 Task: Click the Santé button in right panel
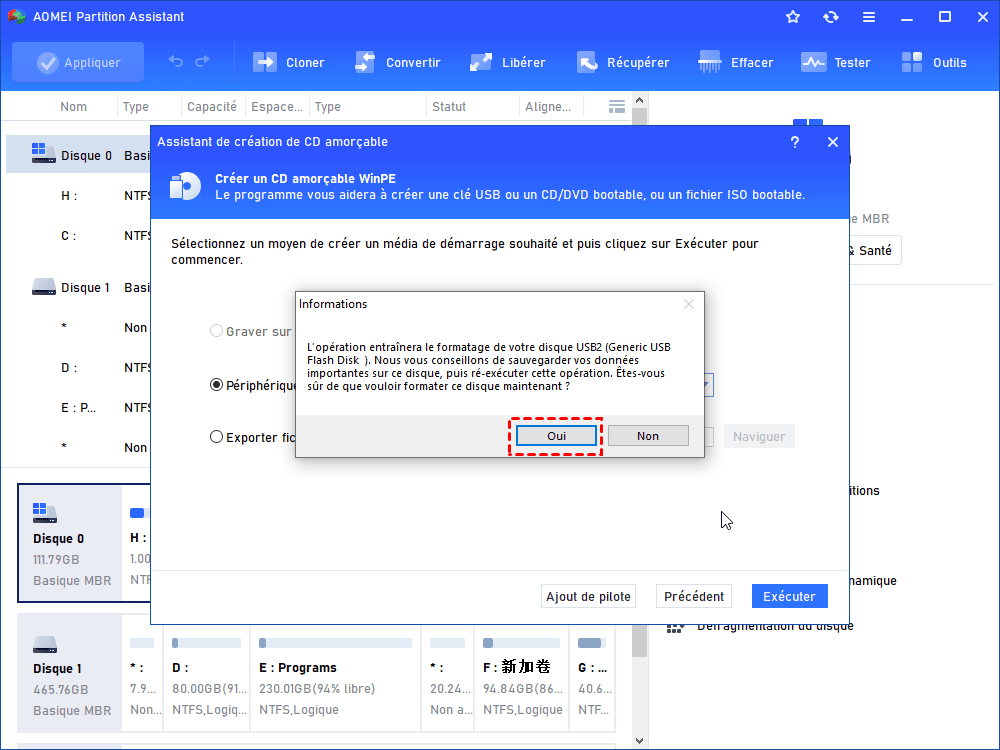tap(874, 251)
